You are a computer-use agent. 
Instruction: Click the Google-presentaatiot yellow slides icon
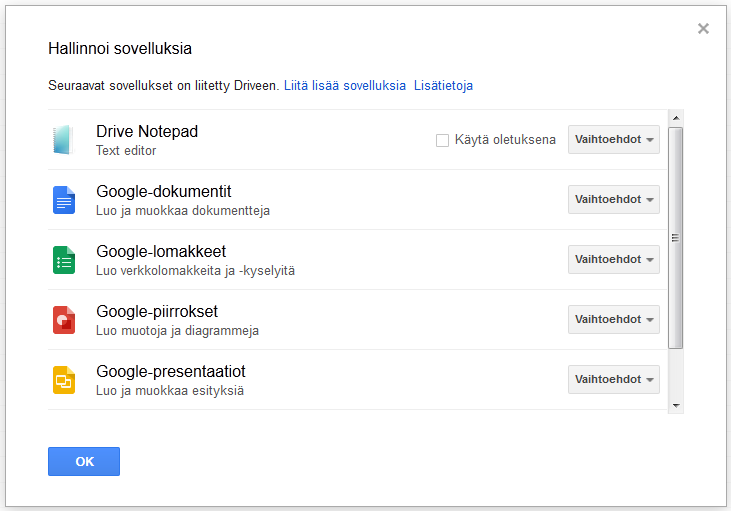pyautogui.click(x=64, y=380)
